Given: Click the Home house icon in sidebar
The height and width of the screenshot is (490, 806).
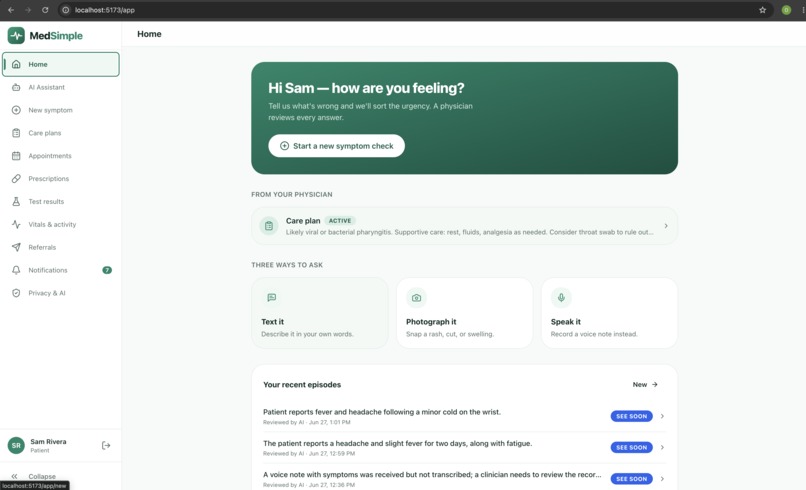Looking at the screenshot, I should point(16,64).
